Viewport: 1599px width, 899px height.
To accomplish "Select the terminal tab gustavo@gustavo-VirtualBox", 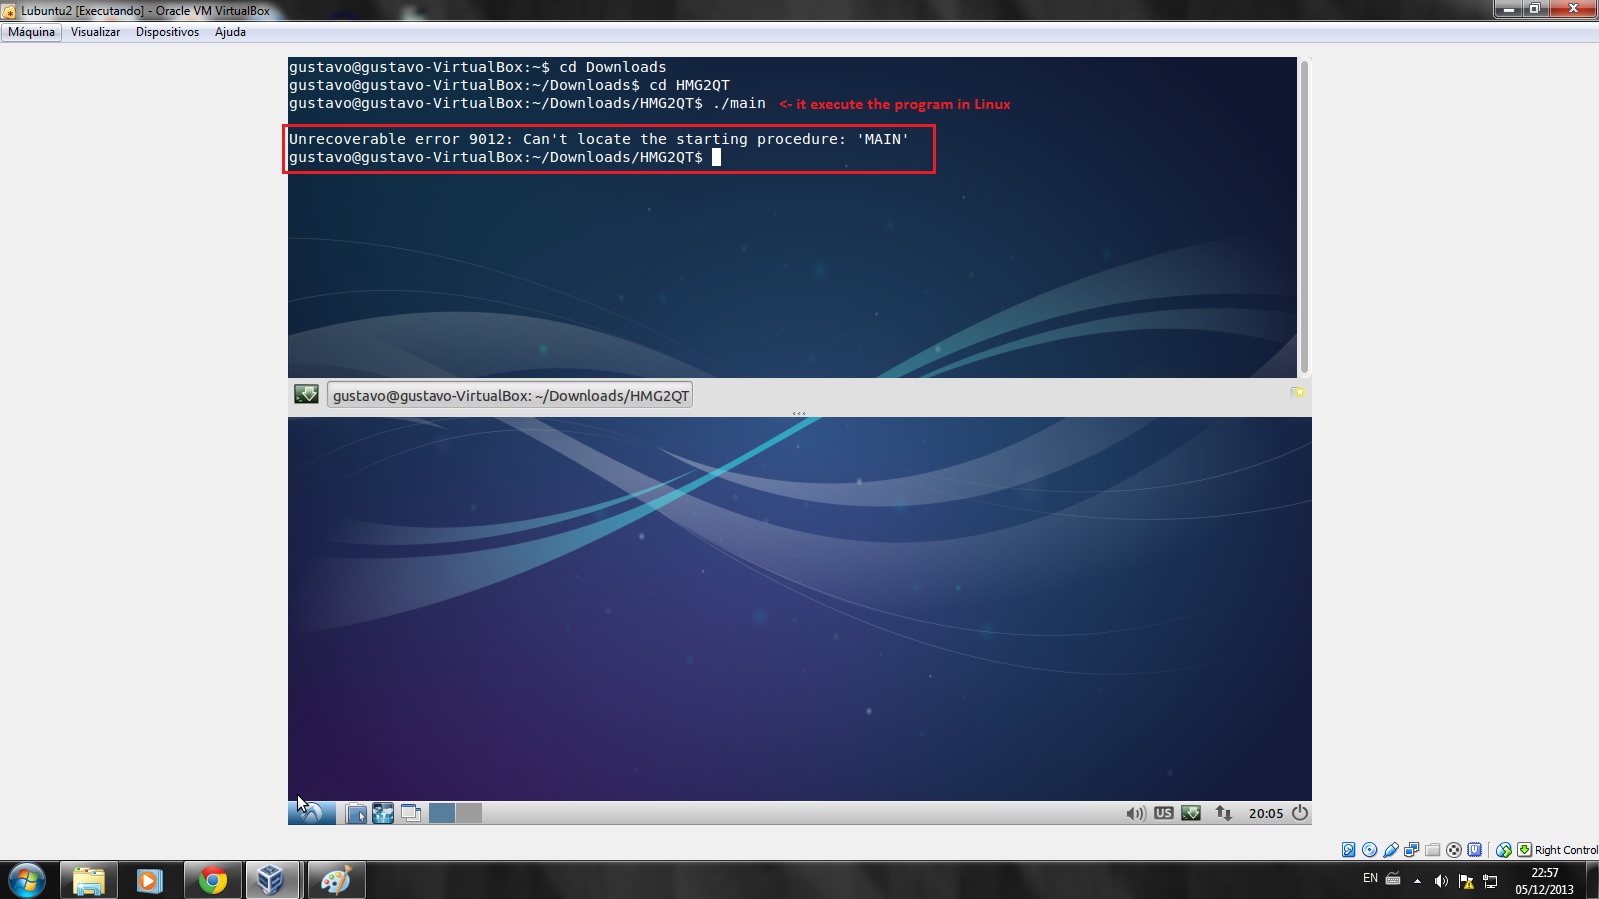I will [510, 395].
